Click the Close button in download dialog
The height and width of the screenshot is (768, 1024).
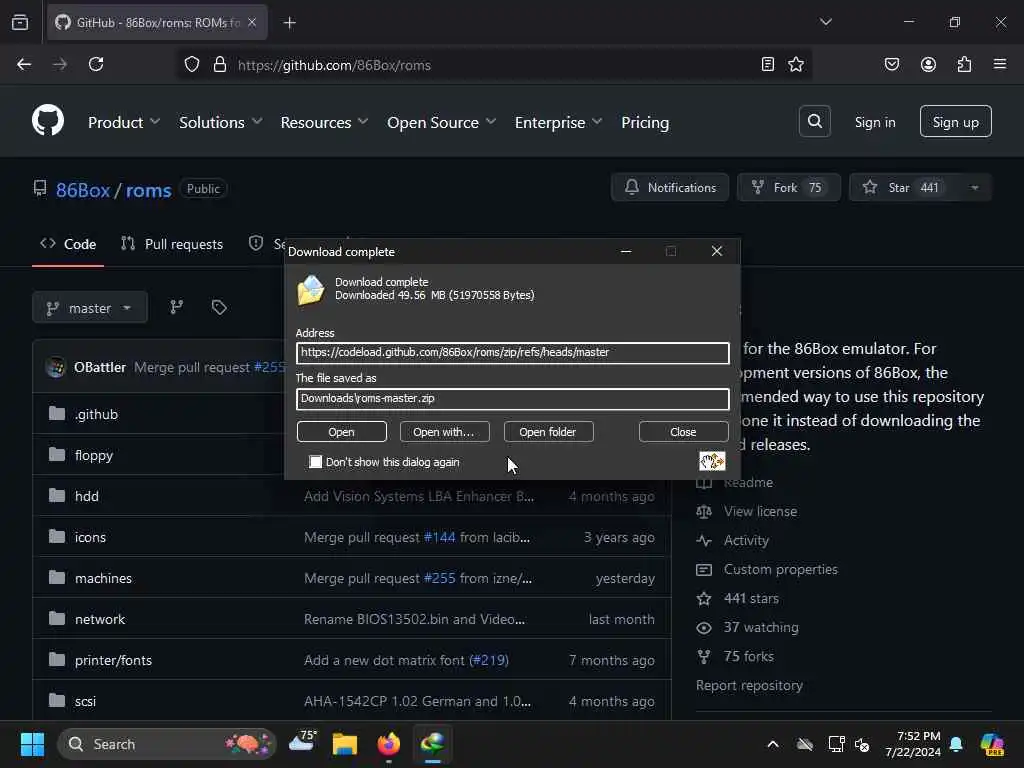(683, 432)
